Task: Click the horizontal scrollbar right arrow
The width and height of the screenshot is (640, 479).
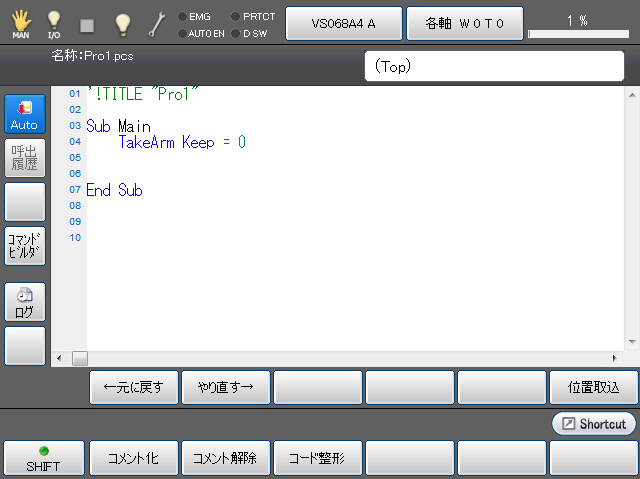Action: pos(615,358)
